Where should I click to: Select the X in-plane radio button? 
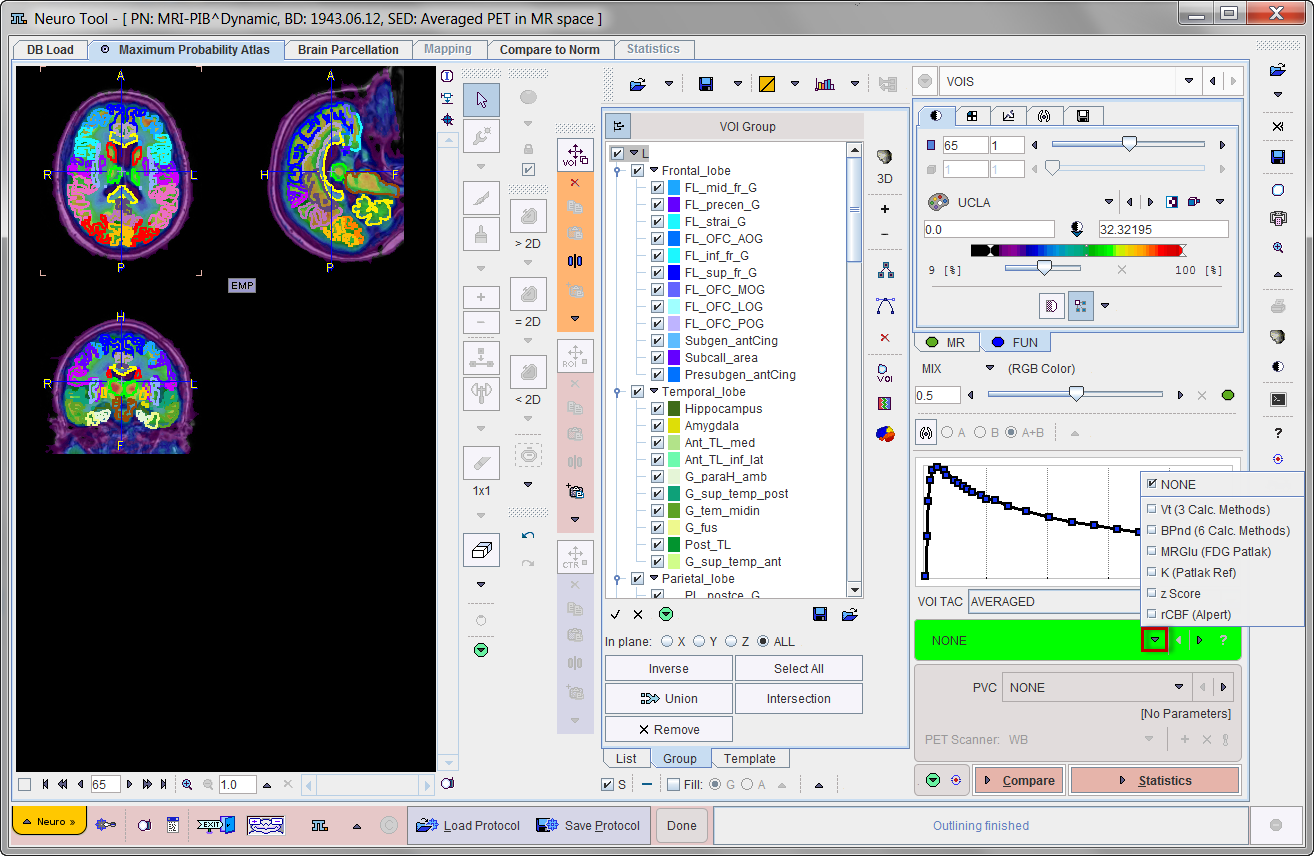pyautogui.click(x=667, y=642)
